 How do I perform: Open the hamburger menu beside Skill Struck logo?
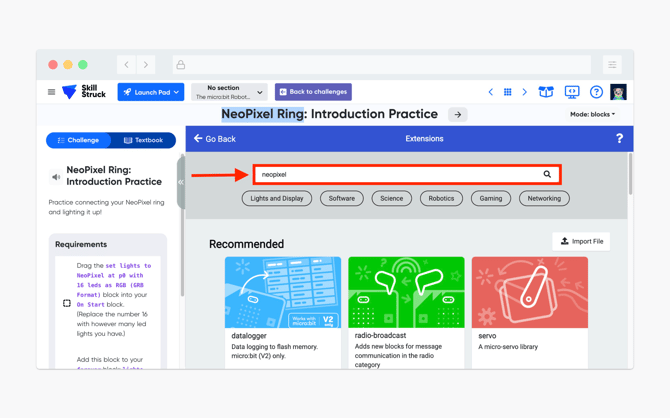(x=51, y=92)
